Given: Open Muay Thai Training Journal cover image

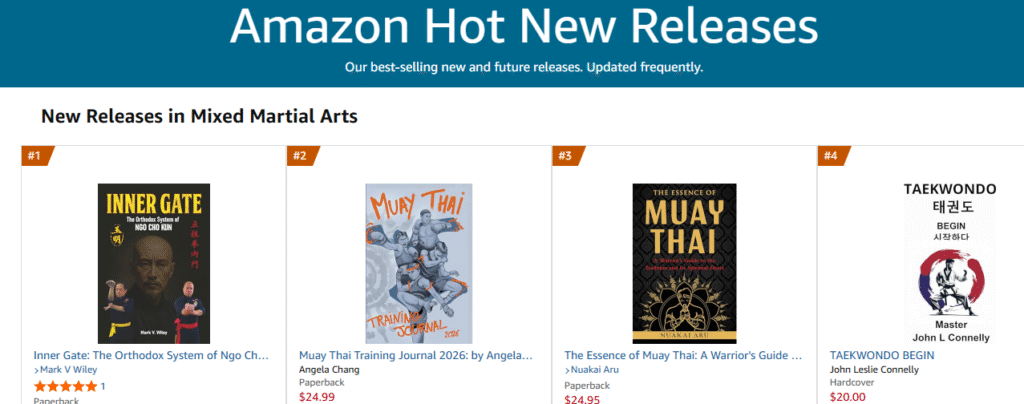Looking at the screenshot, I should point(419,264).
